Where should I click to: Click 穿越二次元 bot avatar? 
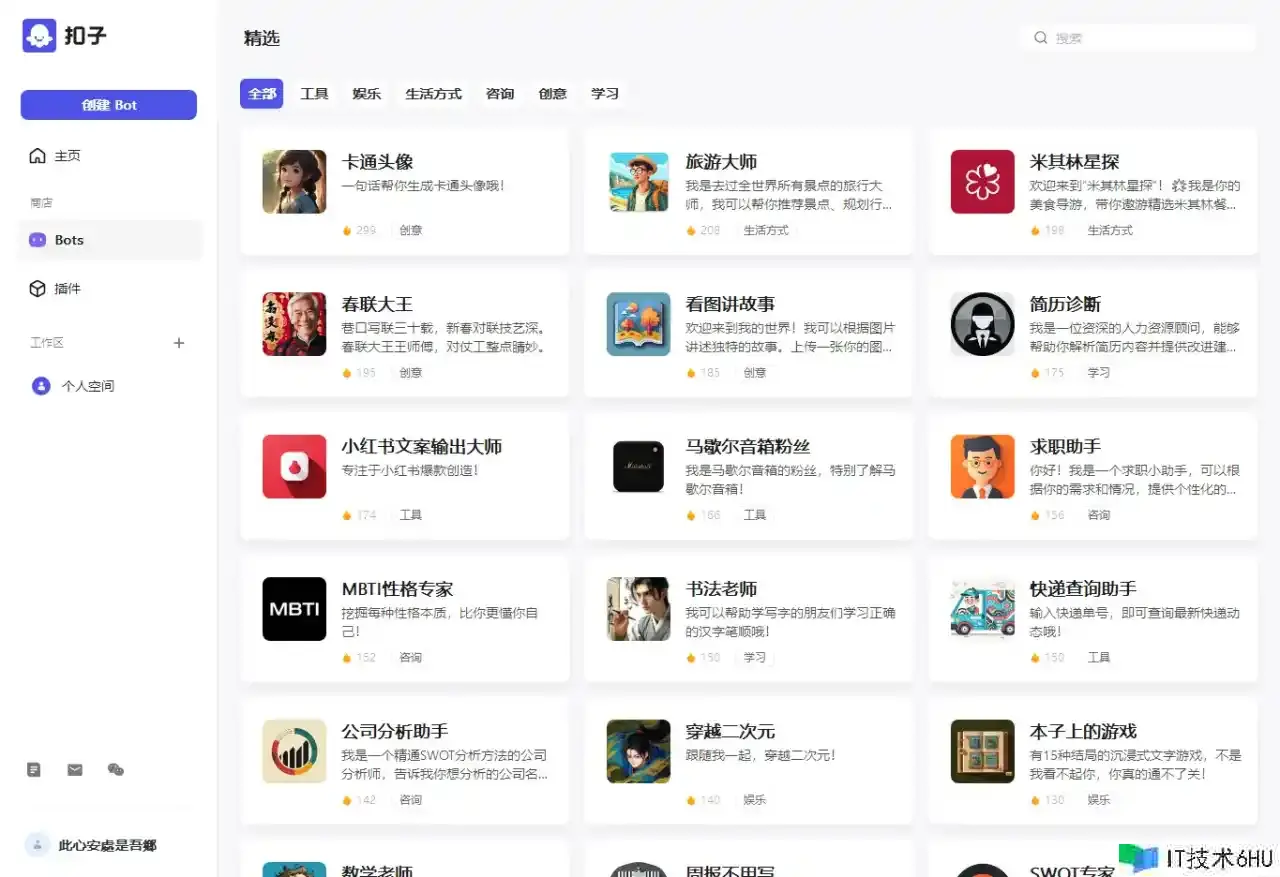click(639, 752)
